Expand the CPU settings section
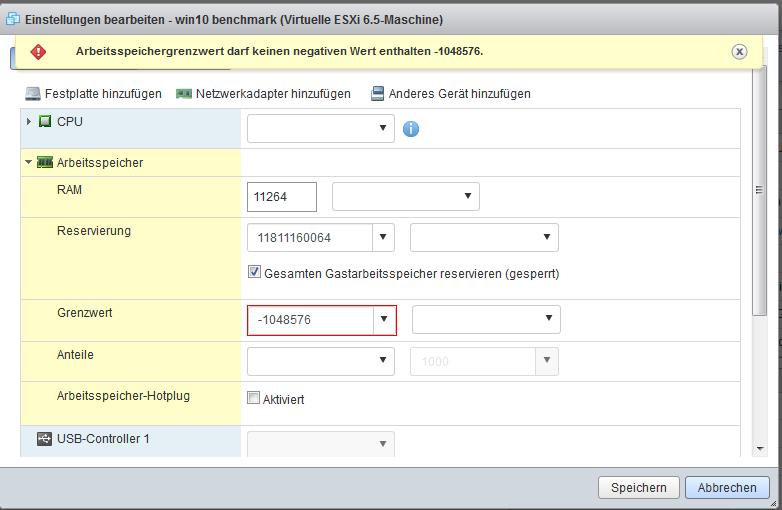Image resolution: width=782 pixels, height=510 pixels. [29, 122]
